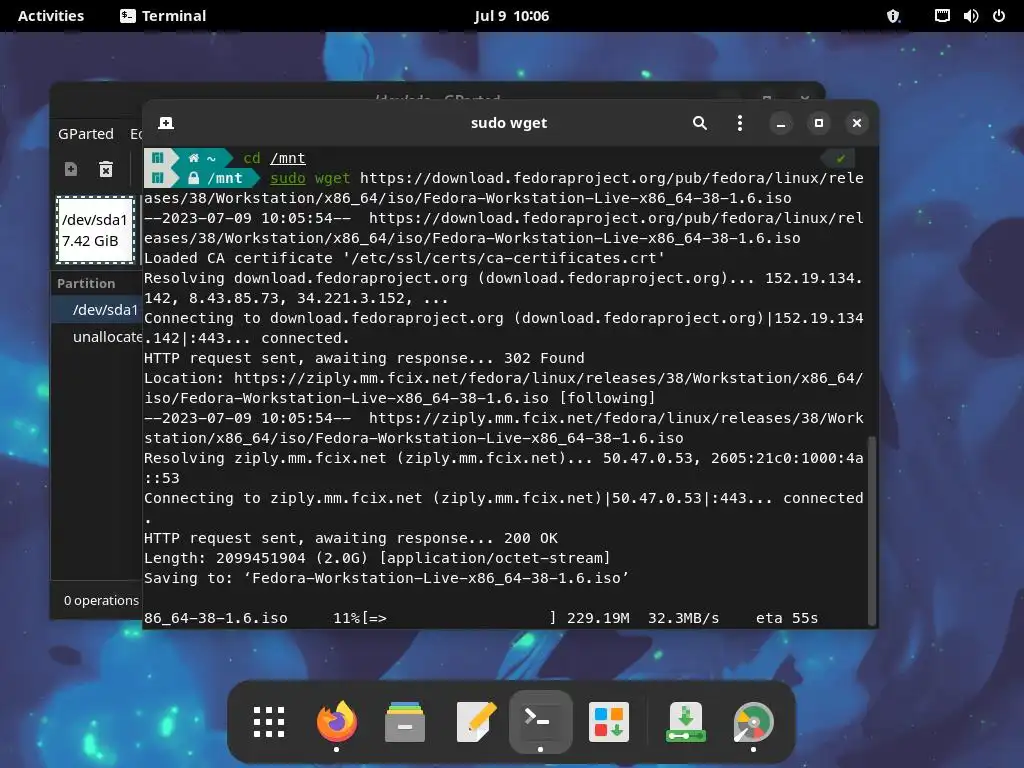Close the sudo wget terminal window

tap(856, 123)
